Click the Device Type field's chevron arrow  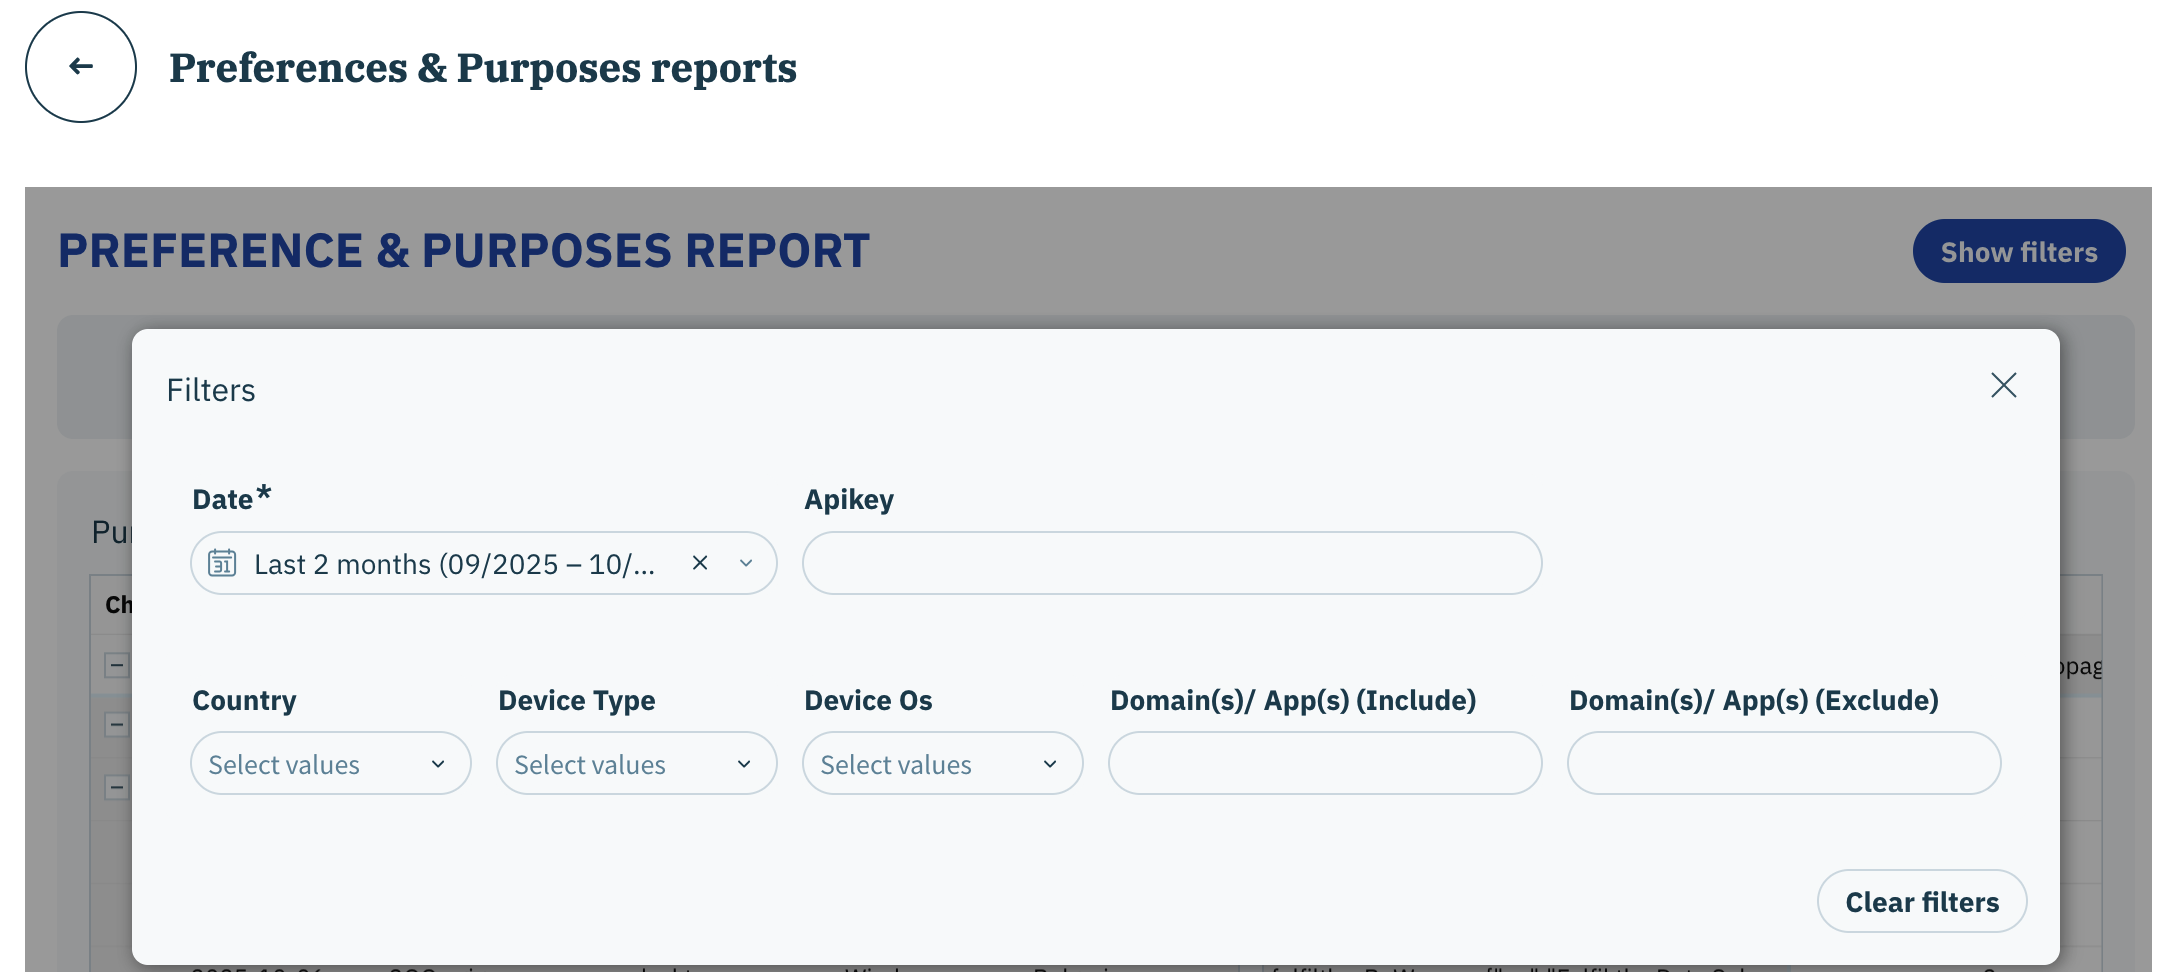[744, 764]
